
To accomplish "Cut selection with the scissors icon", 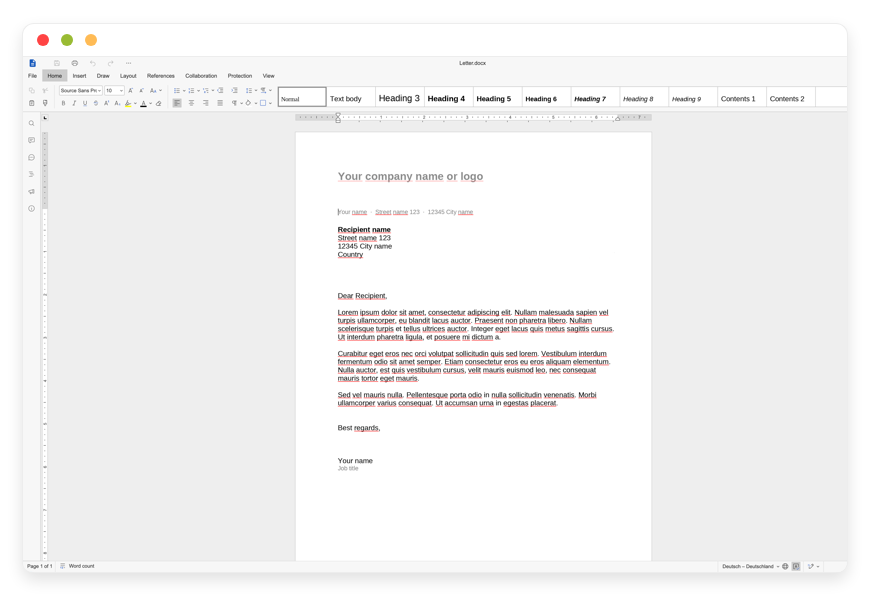I will 45,90.
